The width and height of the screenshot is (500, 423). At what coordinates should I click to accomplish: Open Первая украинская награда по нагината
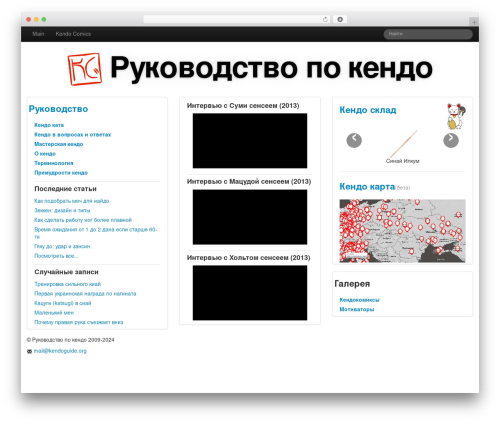click(85, 294)
